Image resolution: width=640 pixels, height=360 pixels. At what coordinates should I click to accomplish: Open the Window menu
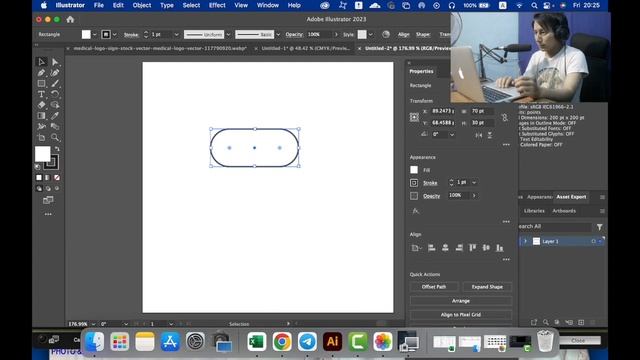(x=268, y=5)
